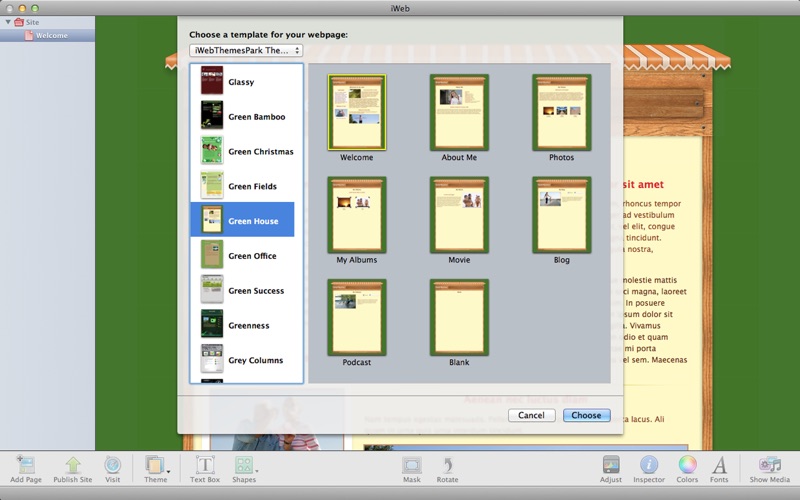Viewport: 800px width, 500px height.
Task: Click the 'Green Office' theme name
Action: 253,256
